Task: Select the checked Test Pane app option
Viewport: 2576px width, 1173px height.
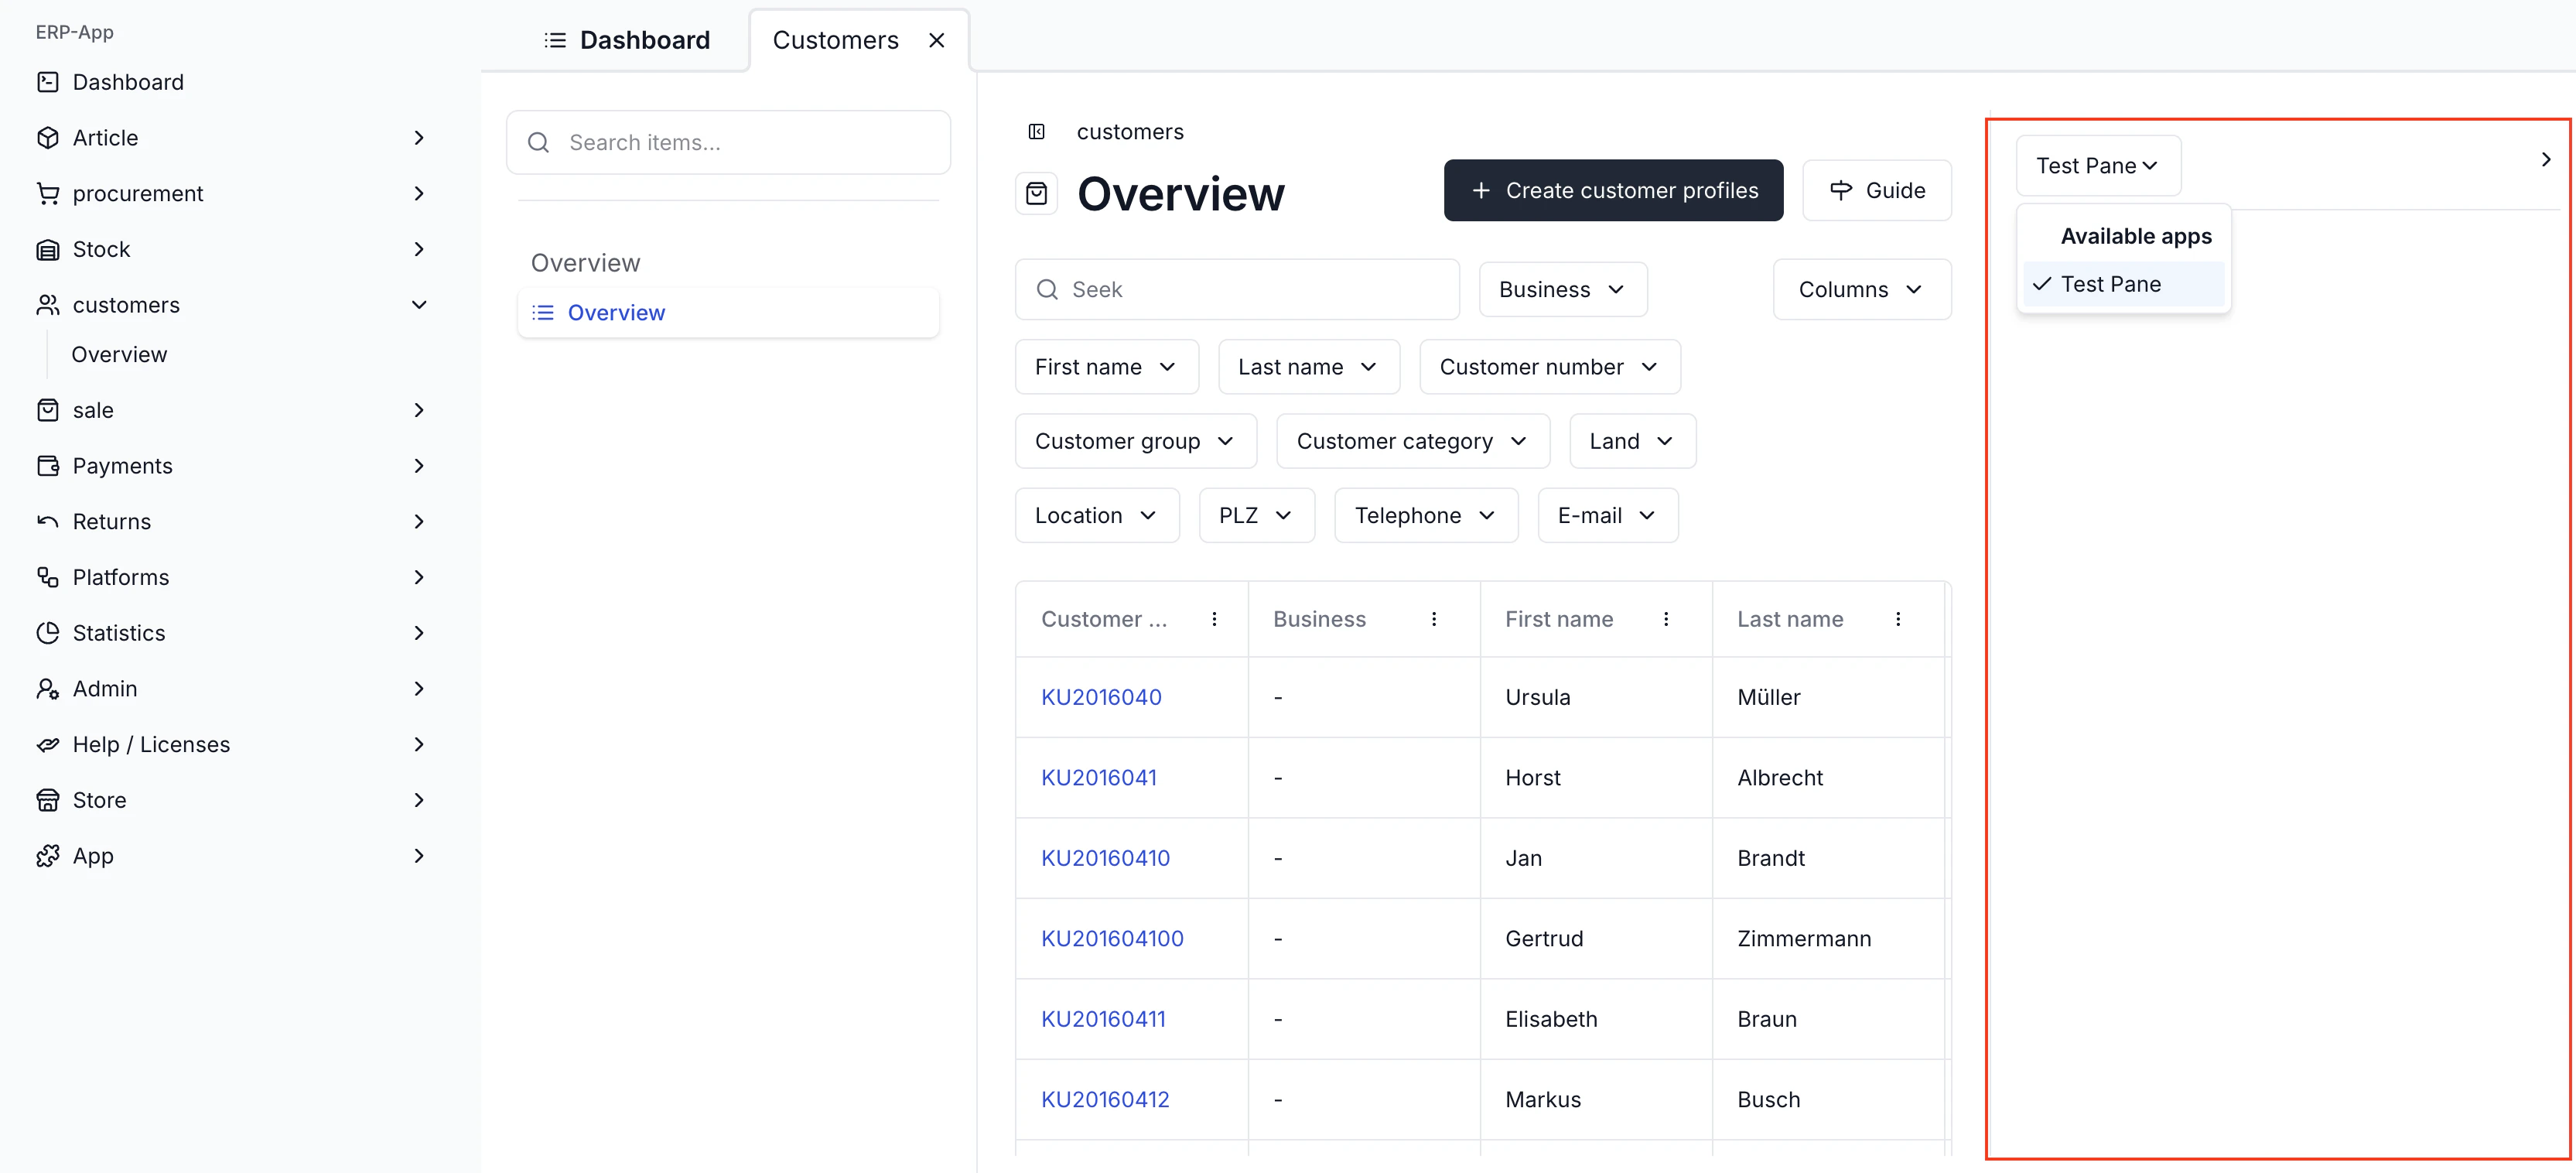Action: tap(2110, 284)
